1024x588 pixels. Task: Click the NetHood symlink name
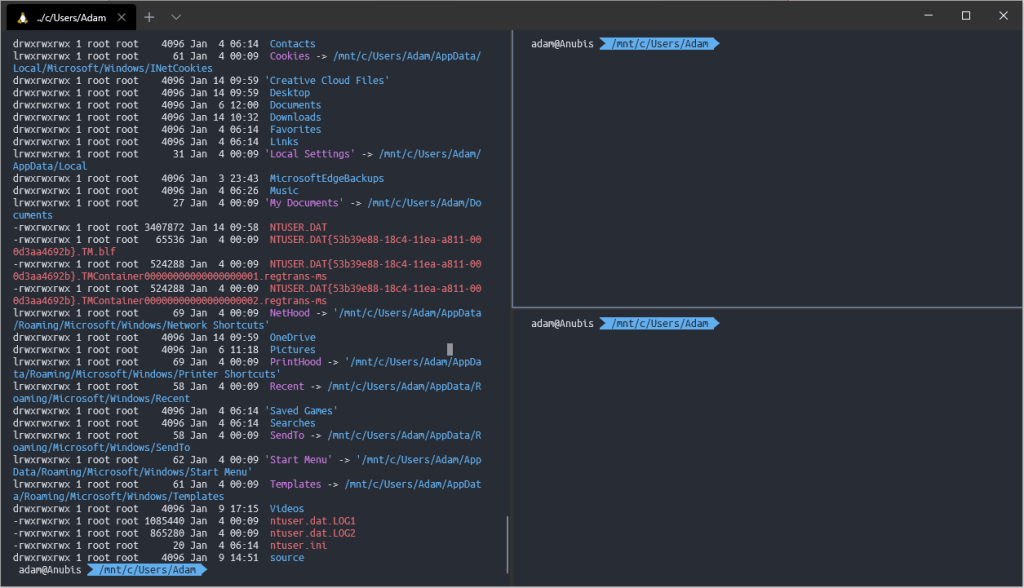tap(290, 313)
